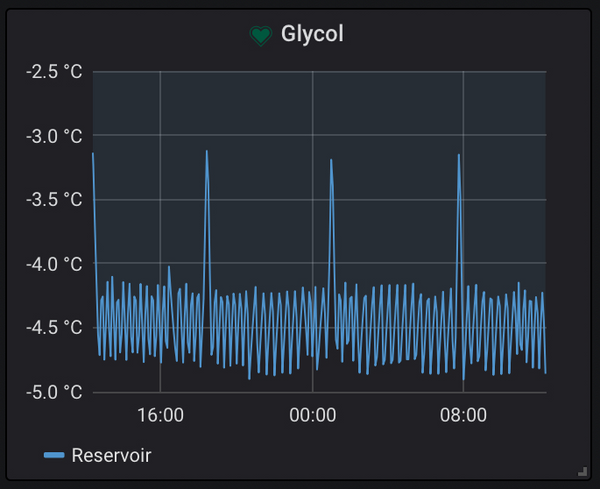
Task: Click the spike peak between 16:00 and 00:00
Action: point(207,152)
